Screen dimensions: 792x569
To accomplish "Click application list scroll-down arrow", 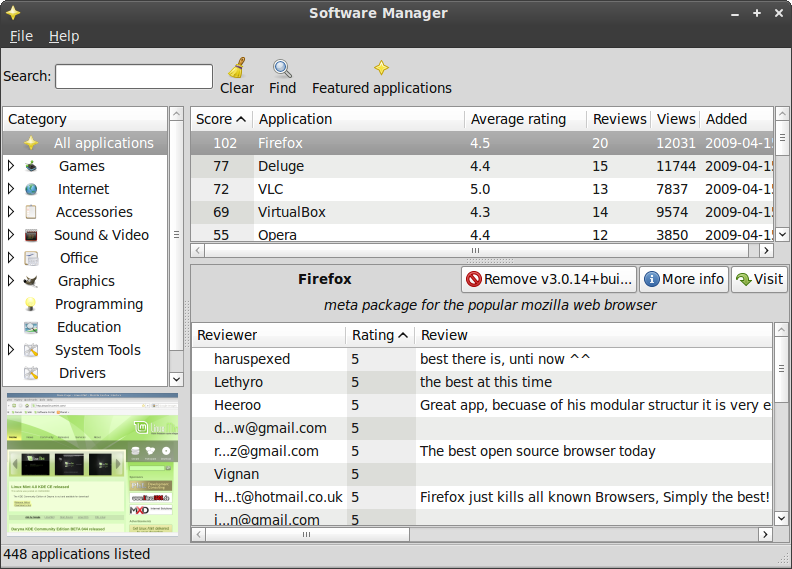I will click(782, 234).
